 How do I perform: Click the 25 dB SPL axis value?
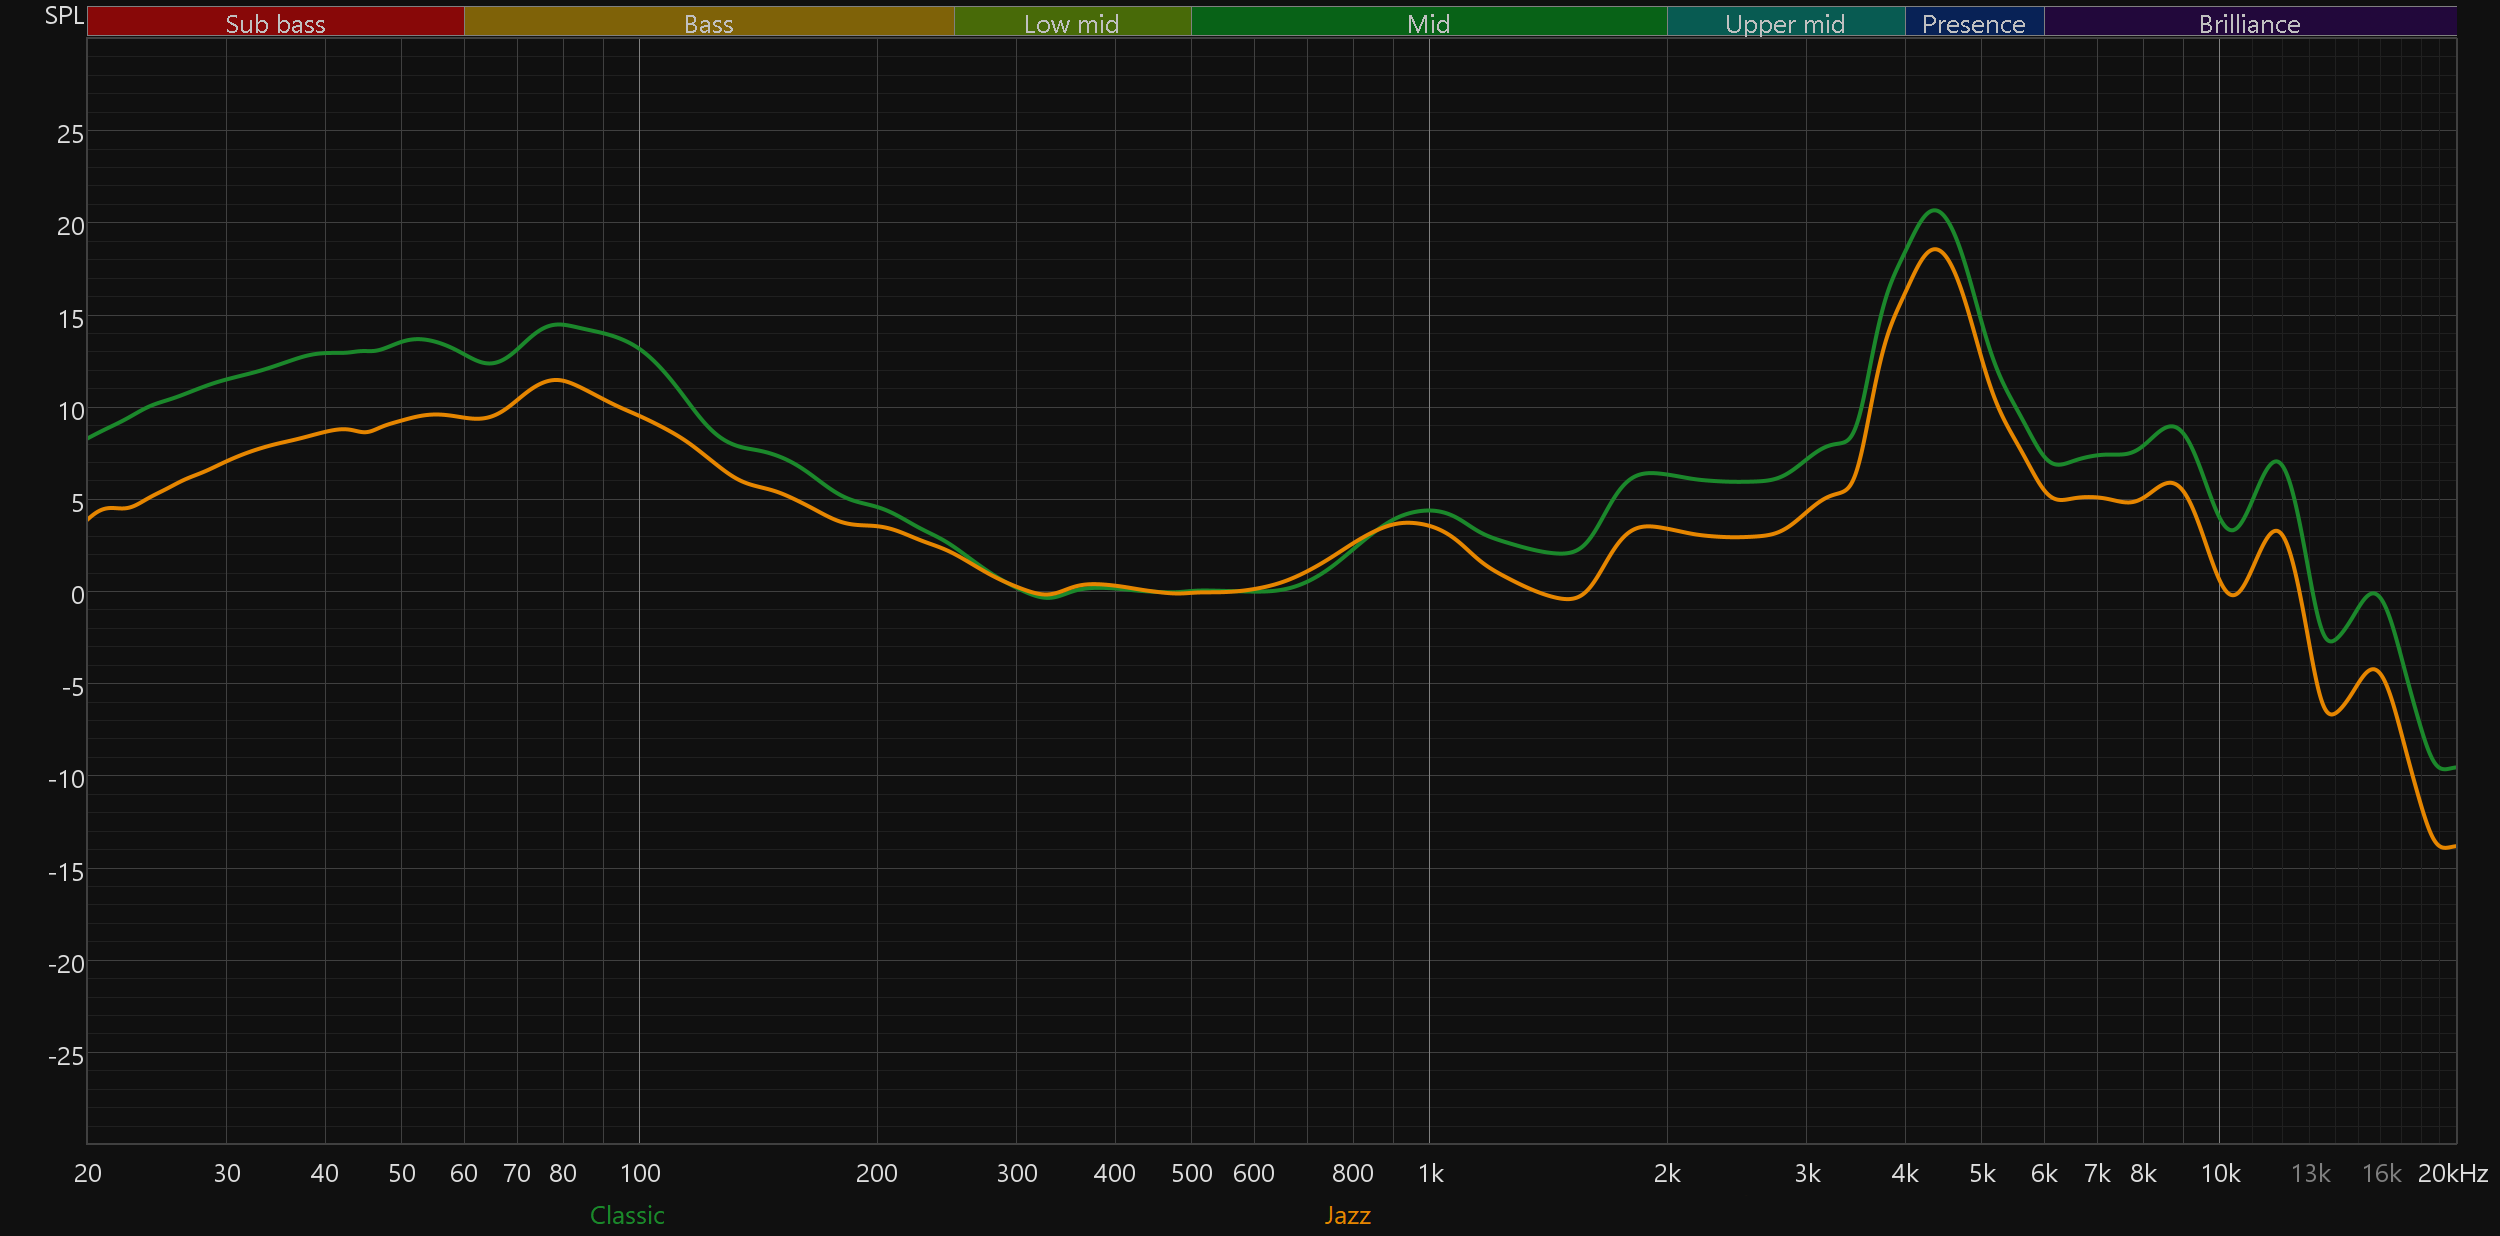pos(70,134)
